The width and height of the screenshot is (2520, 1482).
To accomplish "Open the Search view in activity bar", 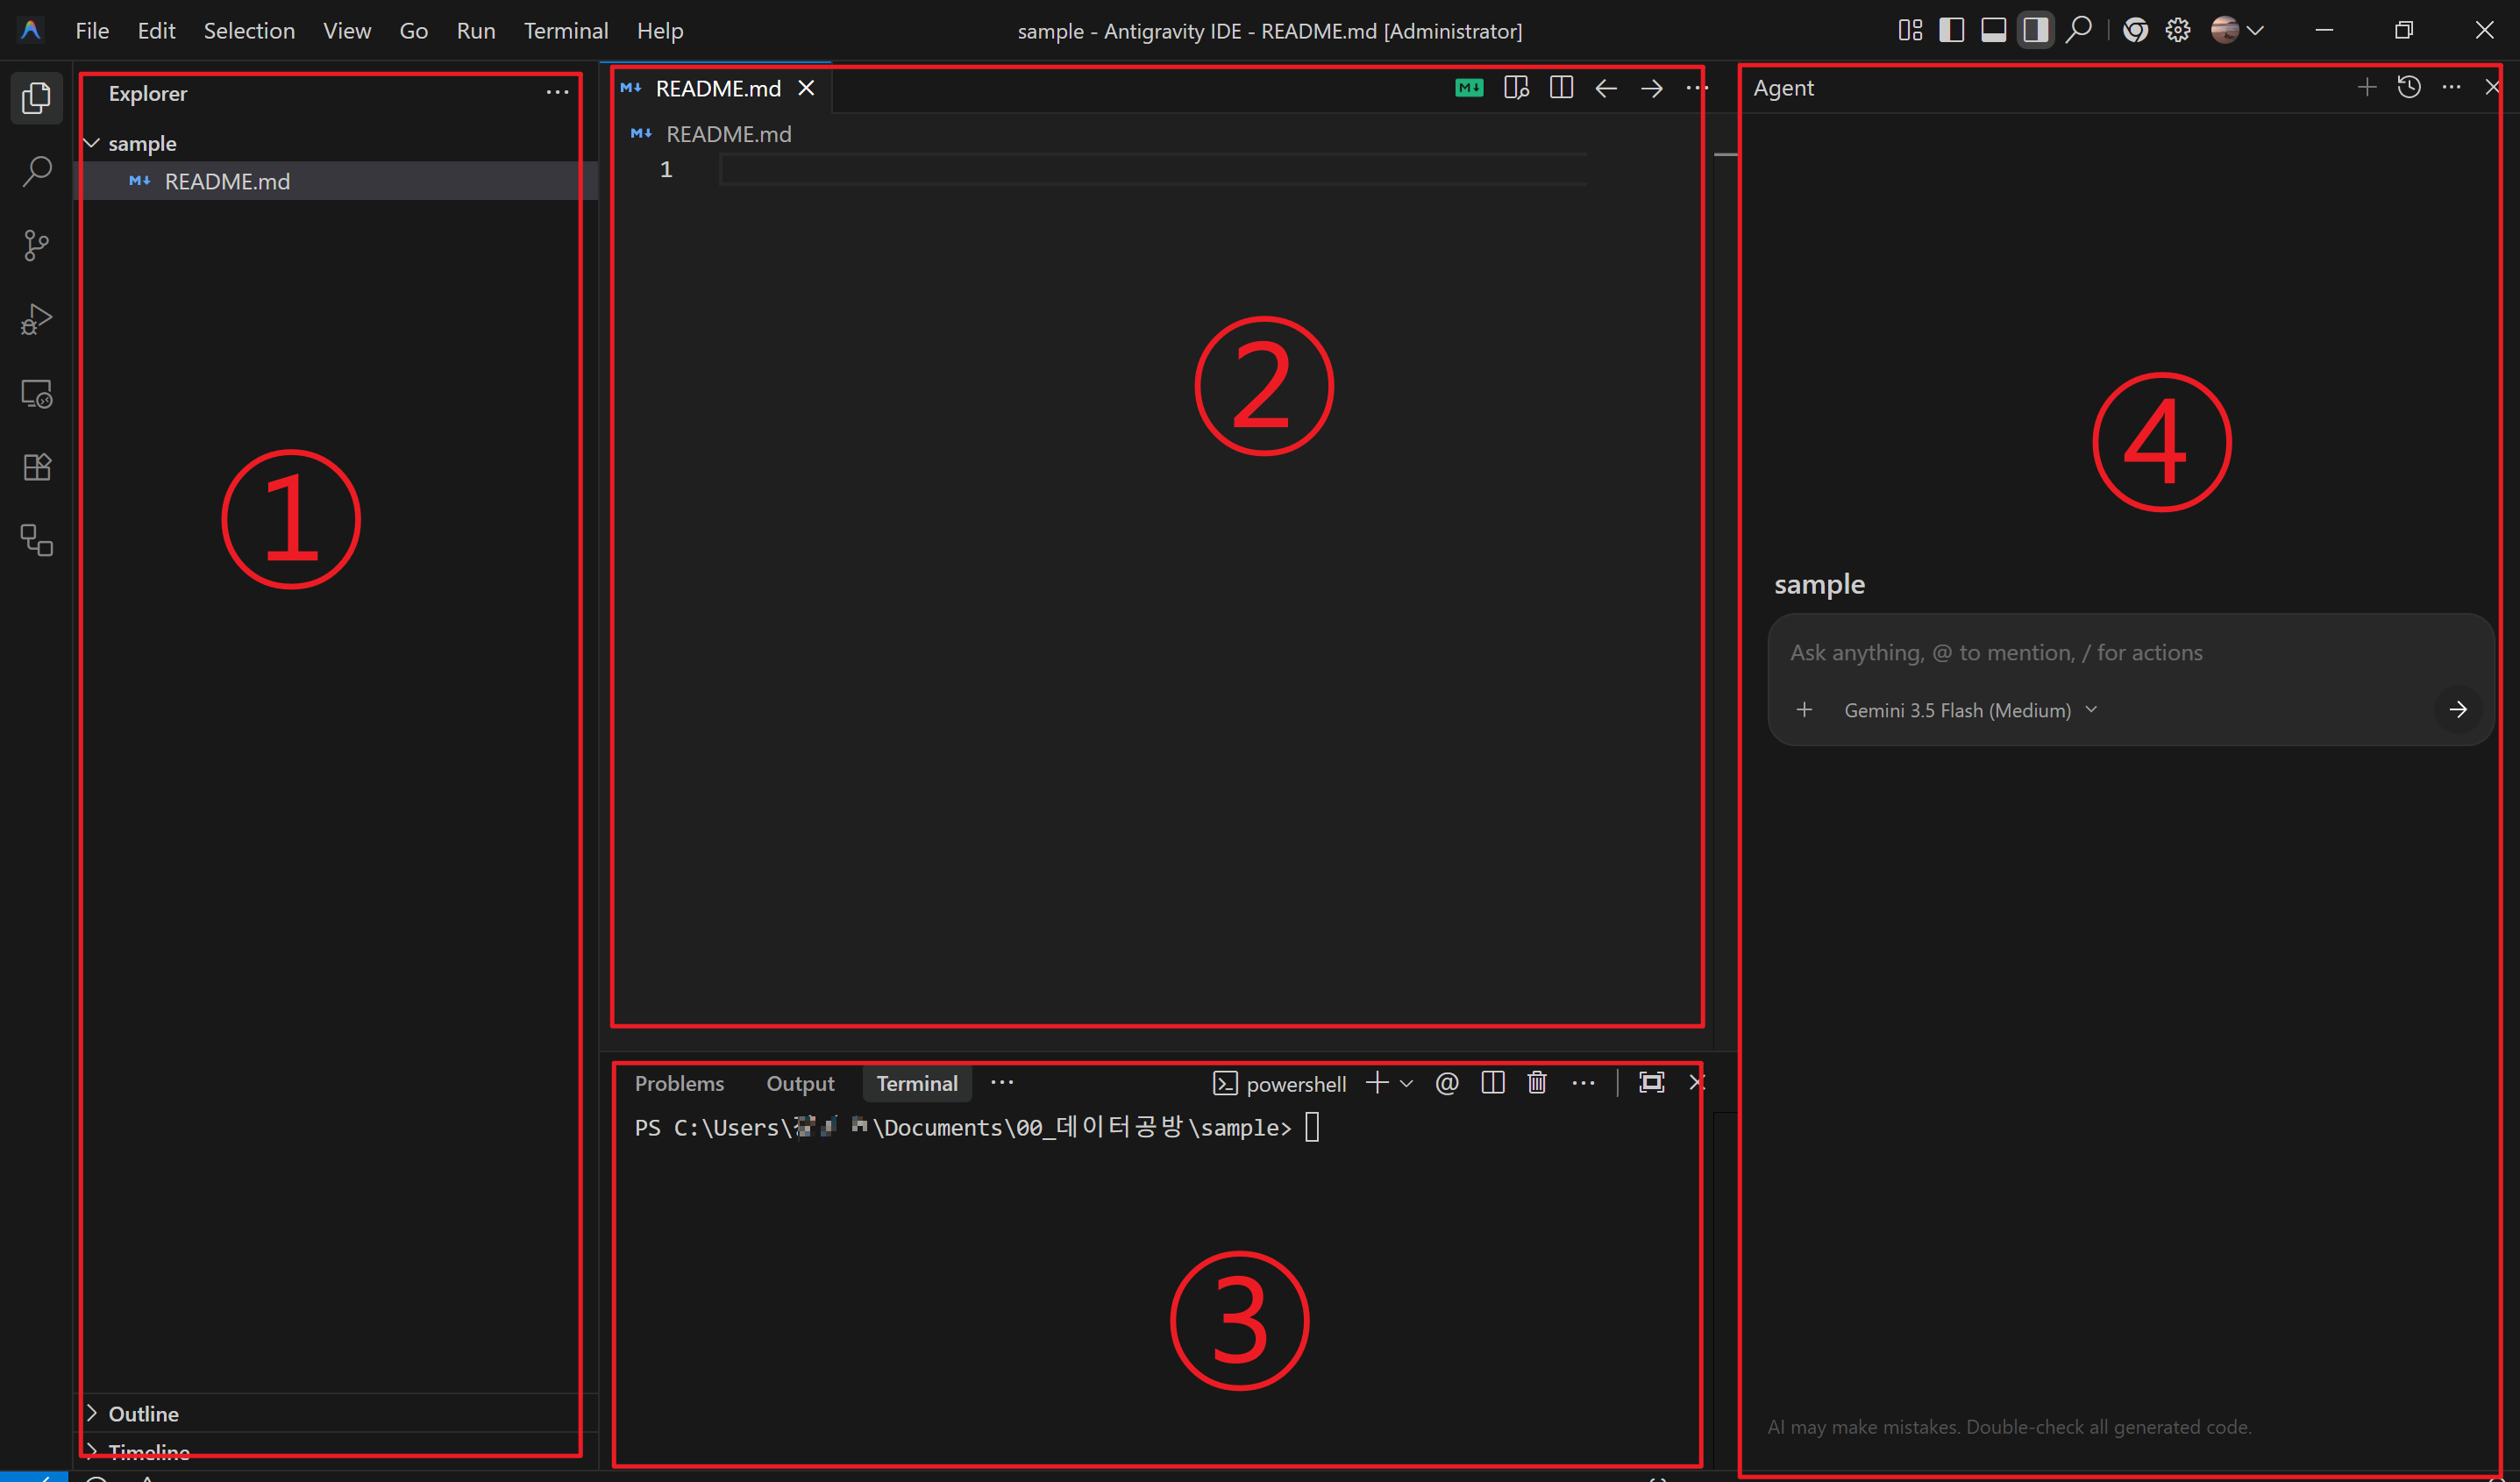I will [x=37, y=171].
